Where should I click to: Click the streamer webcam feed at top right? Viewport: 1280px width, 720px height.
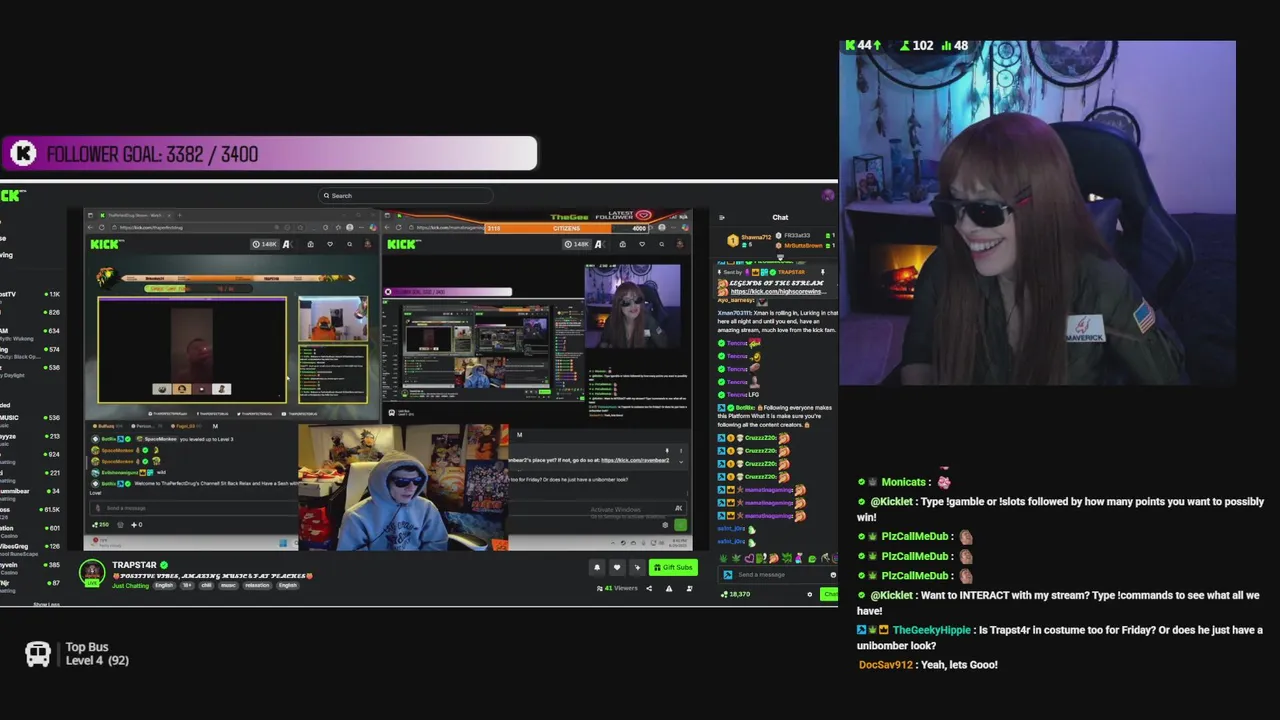pos(1037,212)
